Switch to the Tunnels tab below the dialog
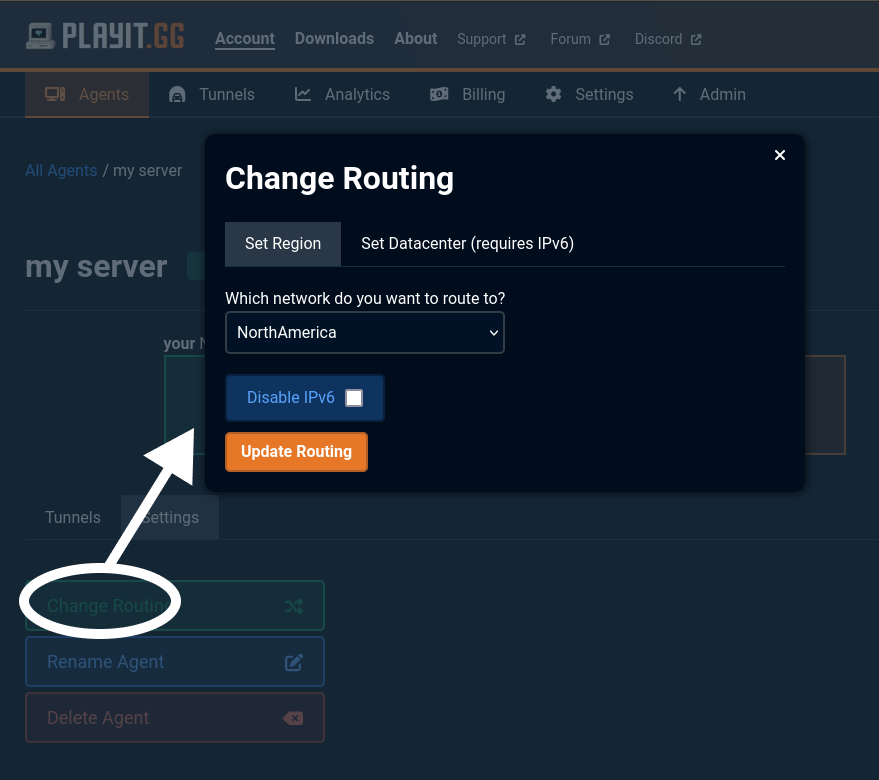The width and height of the screenshot is (879, 780). click(x=72, y=517)
